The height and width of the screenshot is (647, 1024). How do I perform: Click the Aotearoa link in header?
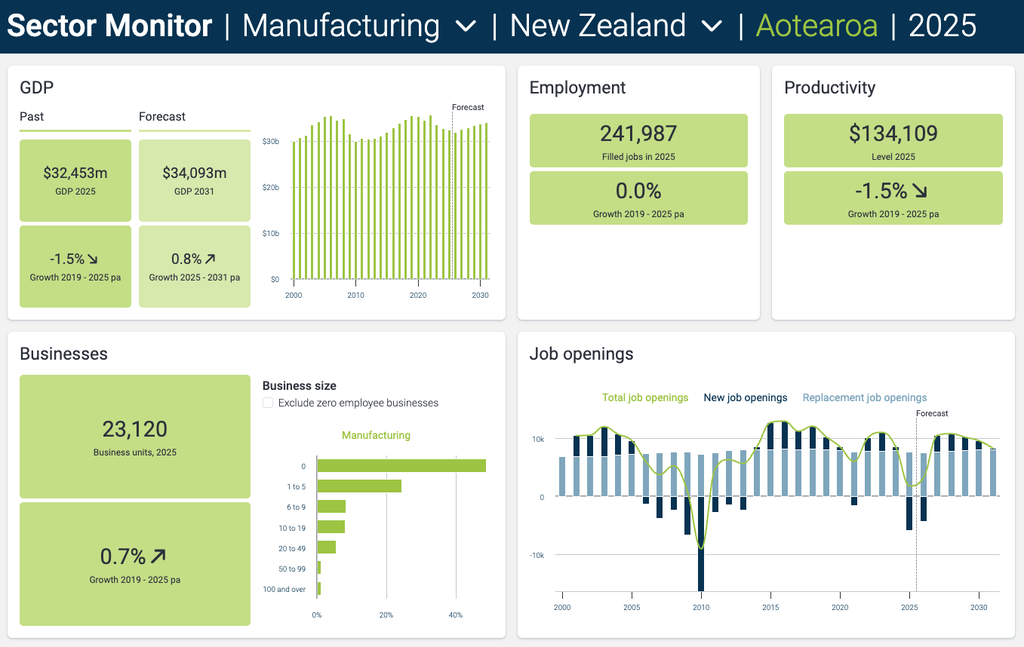pos(816,26)
